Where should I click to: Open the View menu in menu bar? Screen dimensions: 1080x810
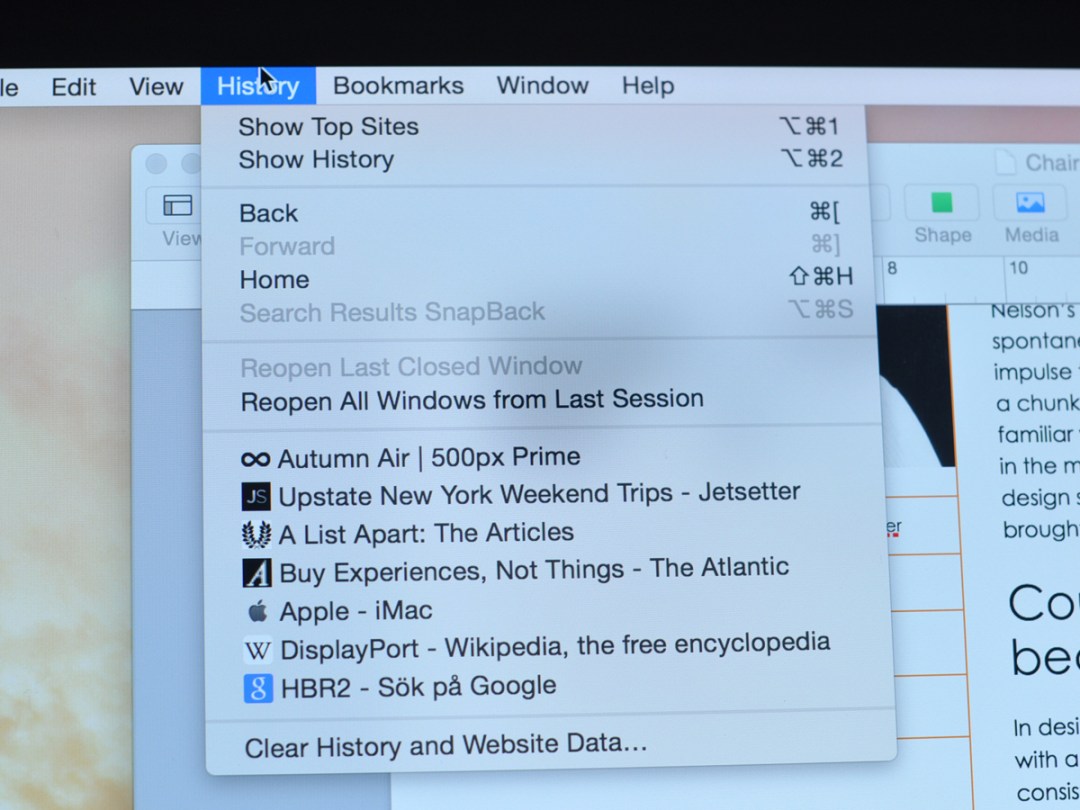pos(156,87)
